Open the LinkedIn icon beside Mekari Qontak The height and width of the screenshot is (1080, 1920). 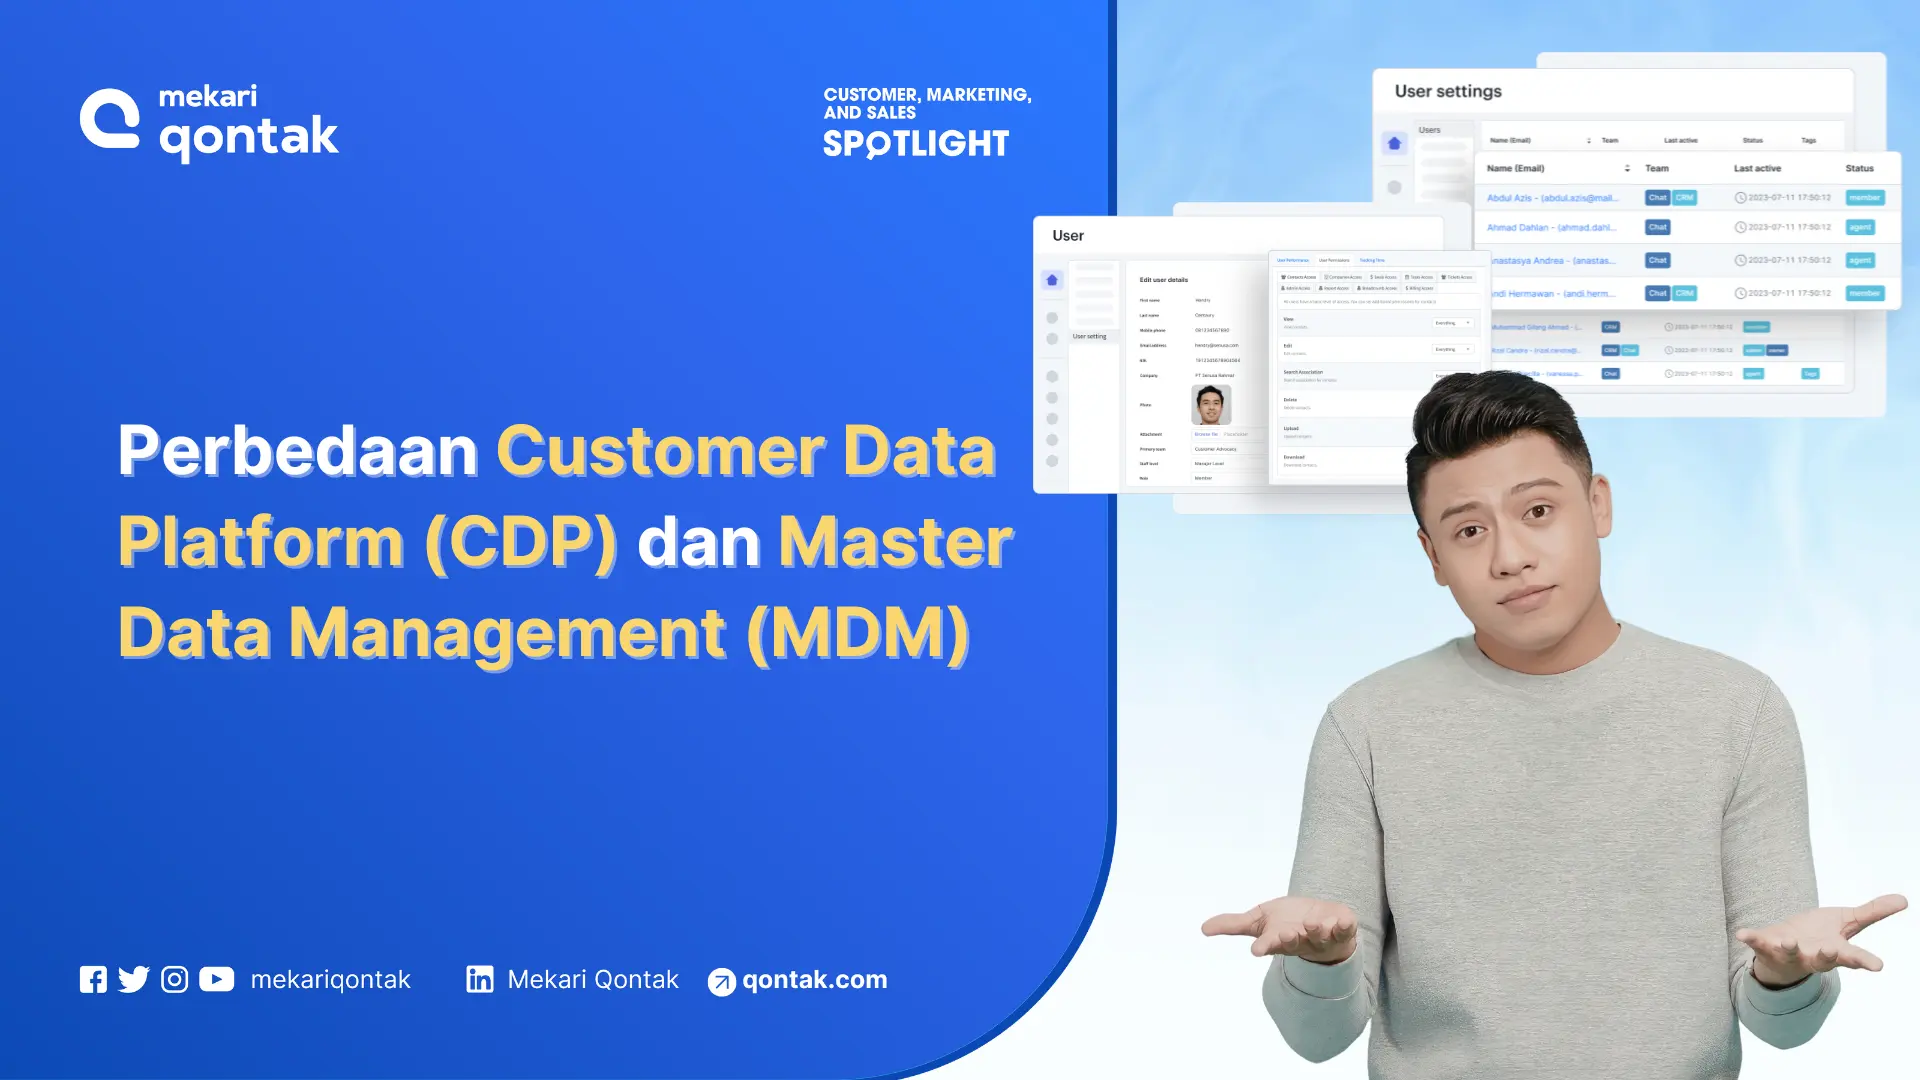(480, 979)
